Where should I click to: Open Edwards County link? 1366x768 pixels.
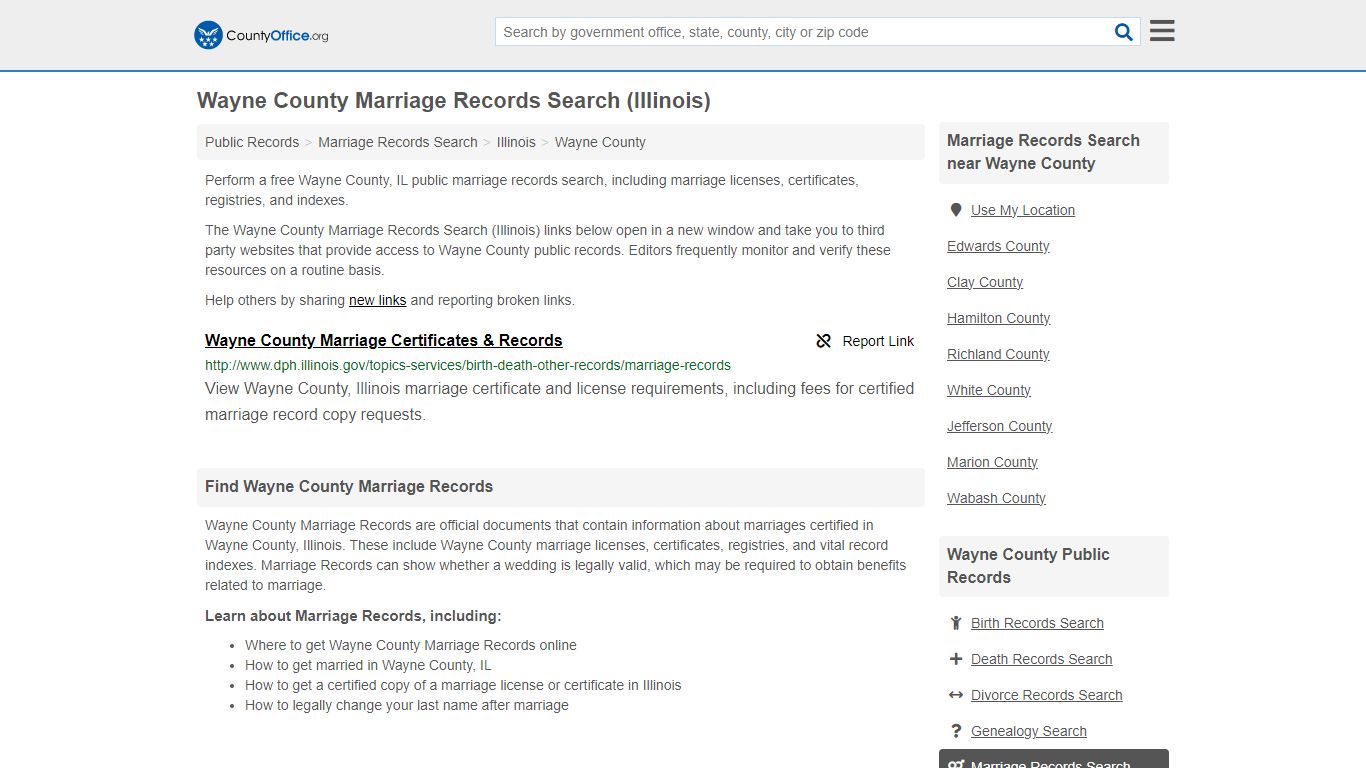click(998, 246)
